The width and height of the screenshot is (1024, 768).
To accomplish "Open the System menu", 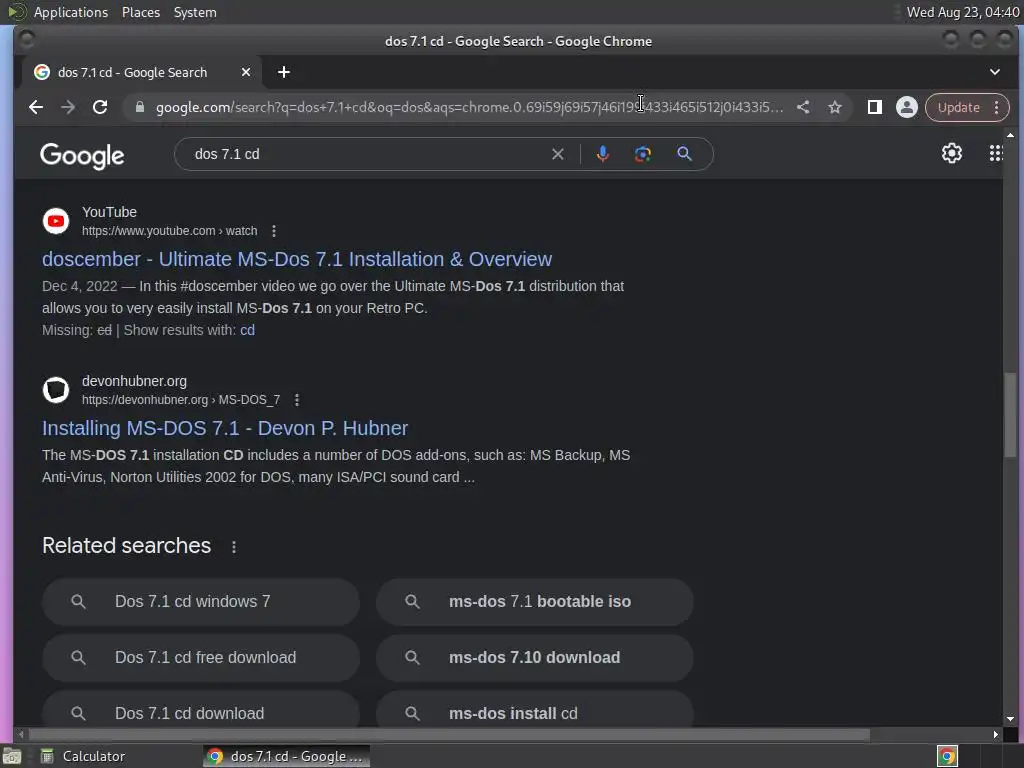I will (x=195, y=12).
